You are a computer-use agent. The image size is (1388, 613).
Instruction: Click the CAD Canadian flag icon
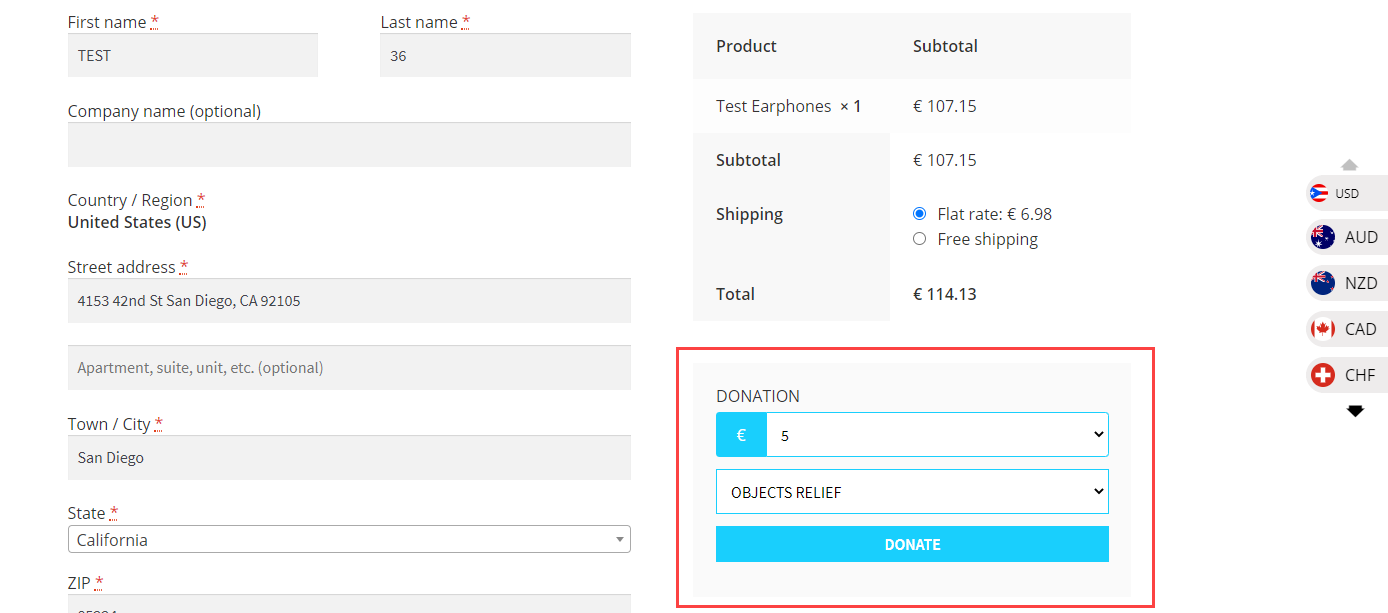coord(1324,328)
